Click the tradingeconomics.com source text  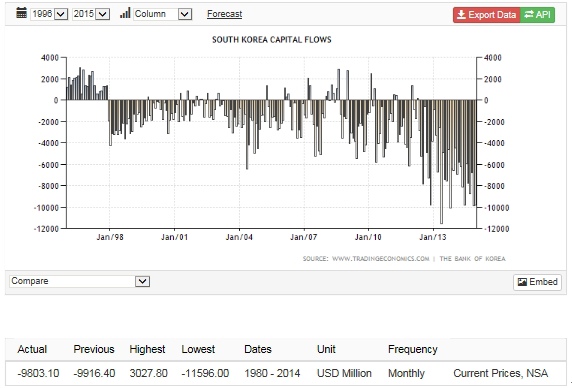(366, 259)
